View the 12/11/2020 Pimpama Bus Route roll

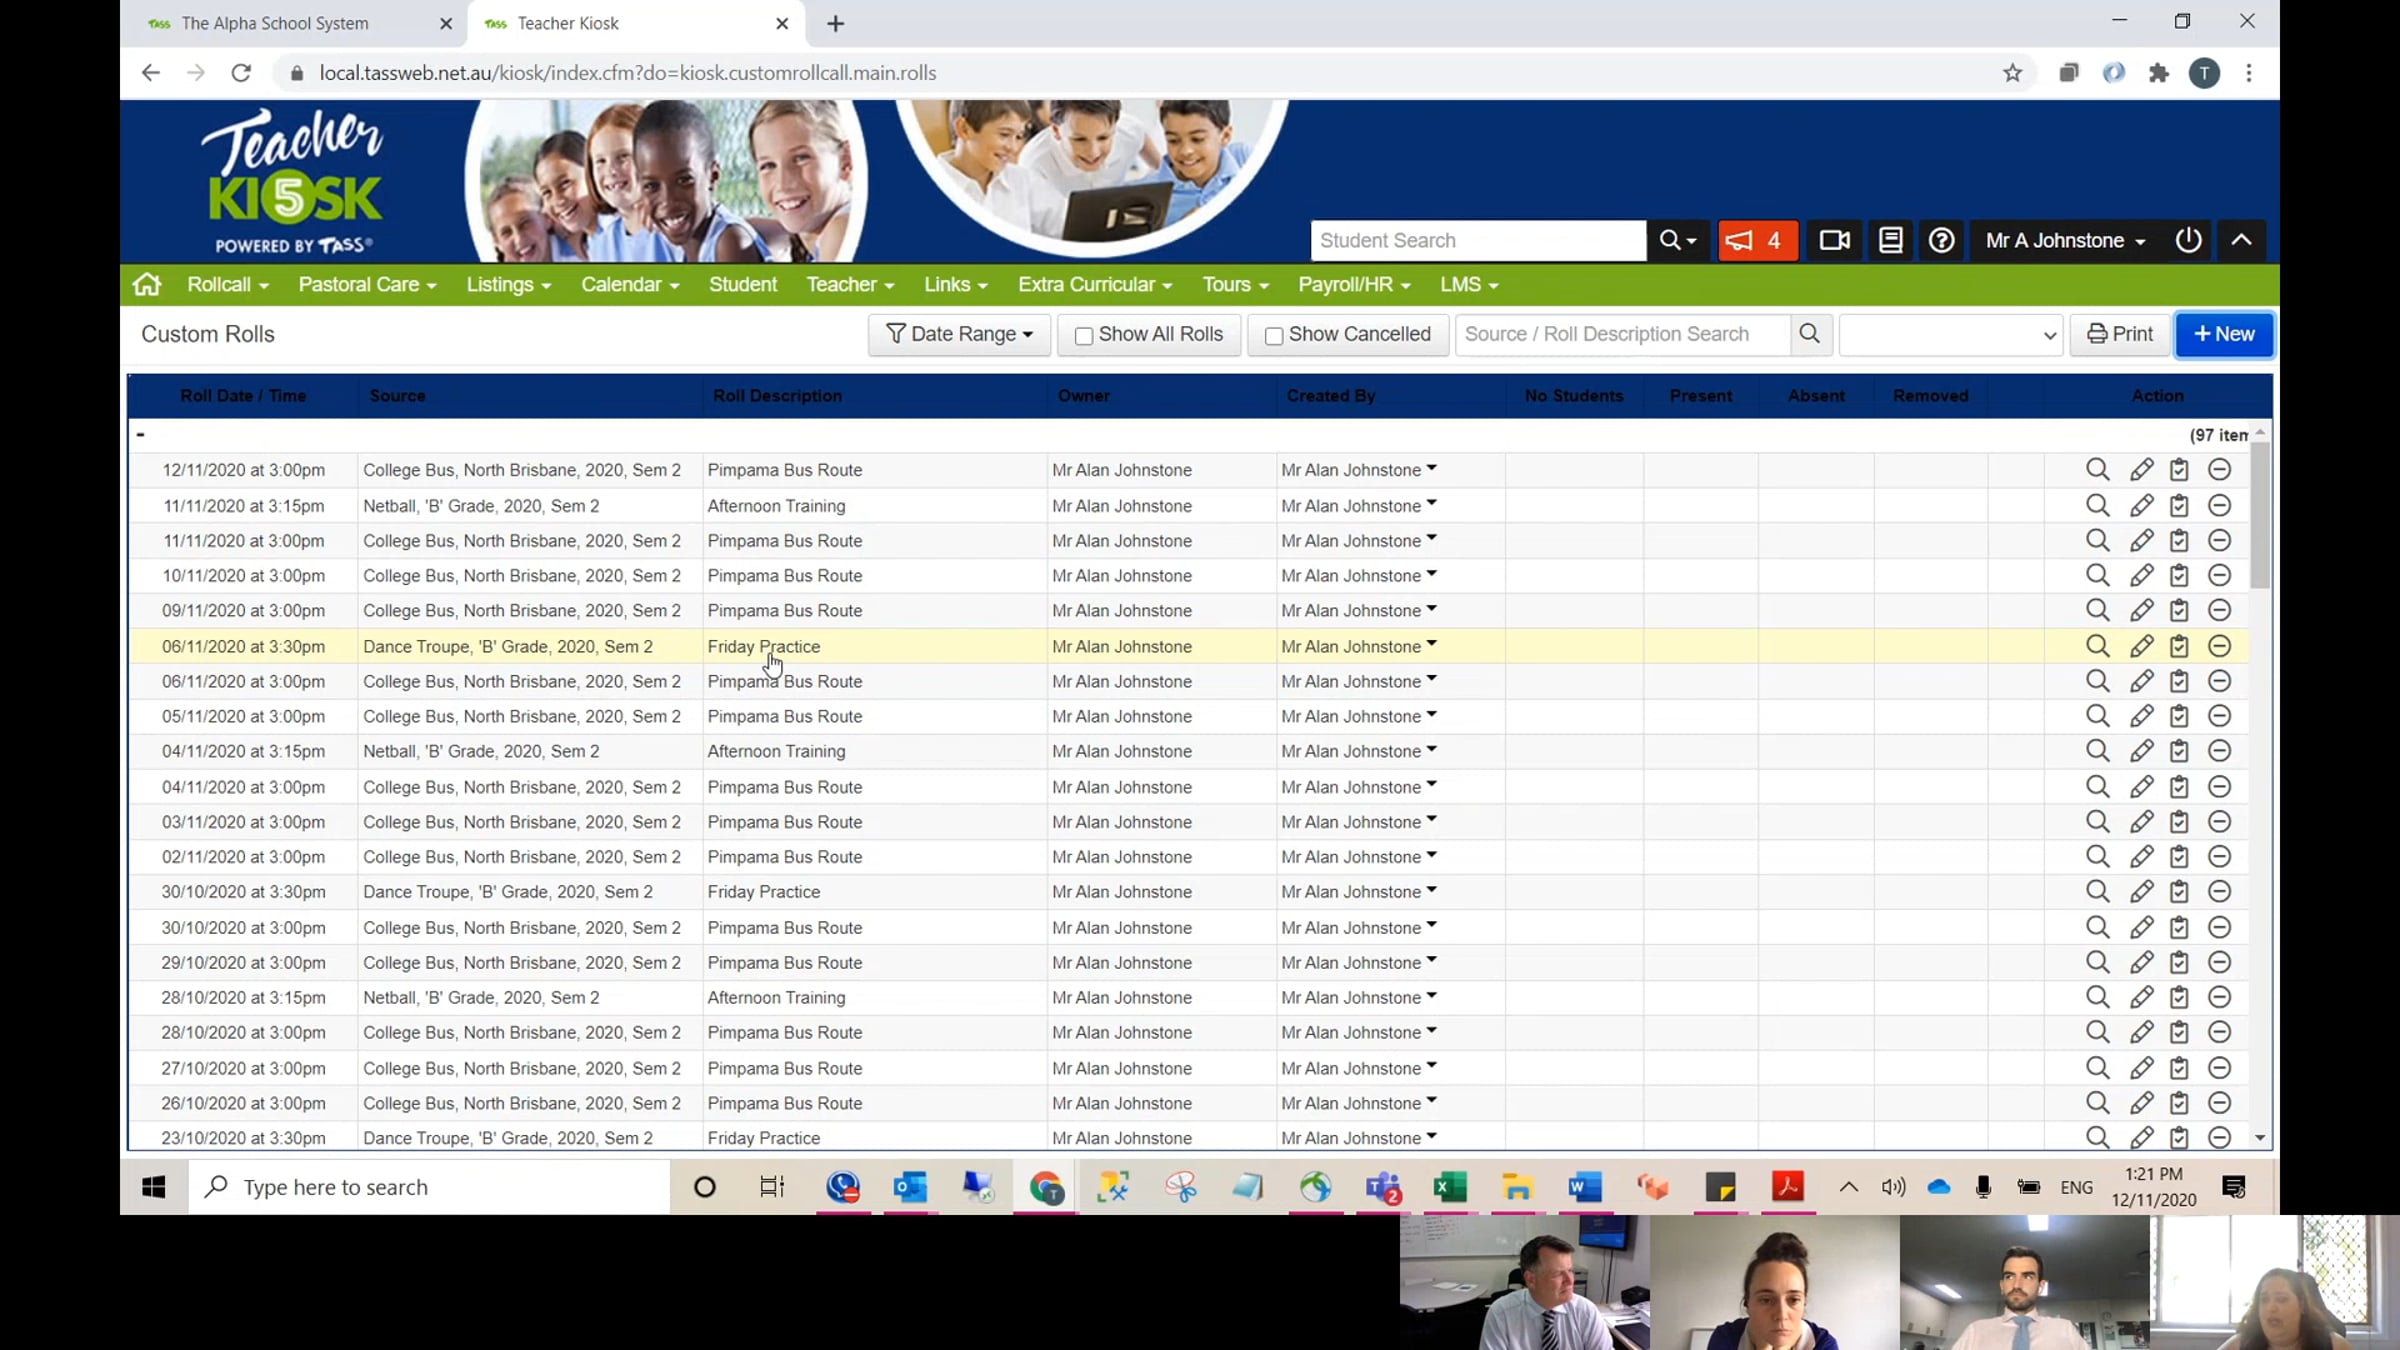point(2097,470)
